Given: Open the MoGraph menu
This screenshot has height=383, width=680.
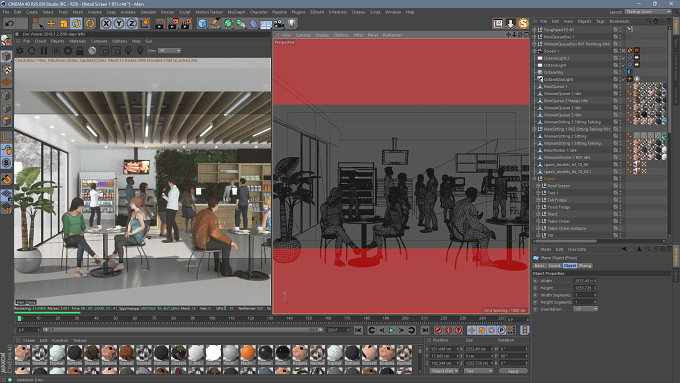Looking at the screenshot, I should (x=236, y=12).
